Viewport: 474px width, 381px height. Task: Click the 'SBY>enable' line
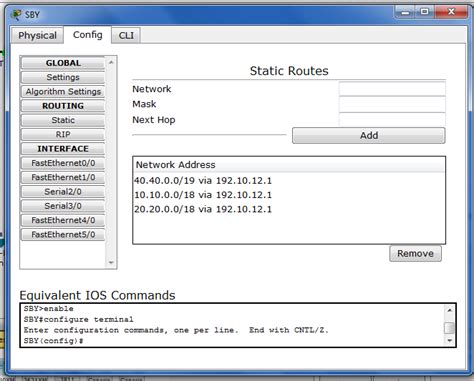coord(48,309)
